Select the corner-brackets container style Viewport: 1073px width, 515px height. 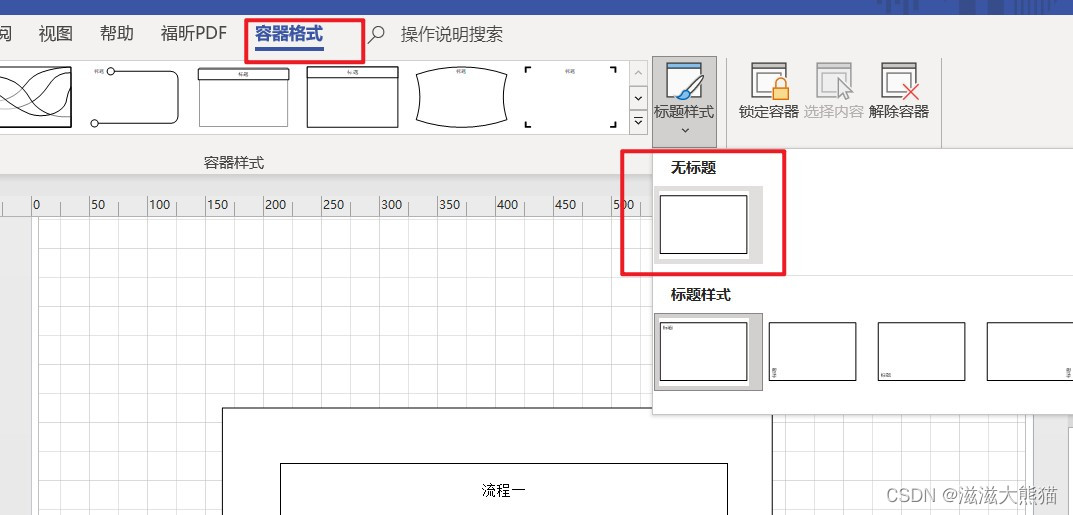(x=571, y=96)
